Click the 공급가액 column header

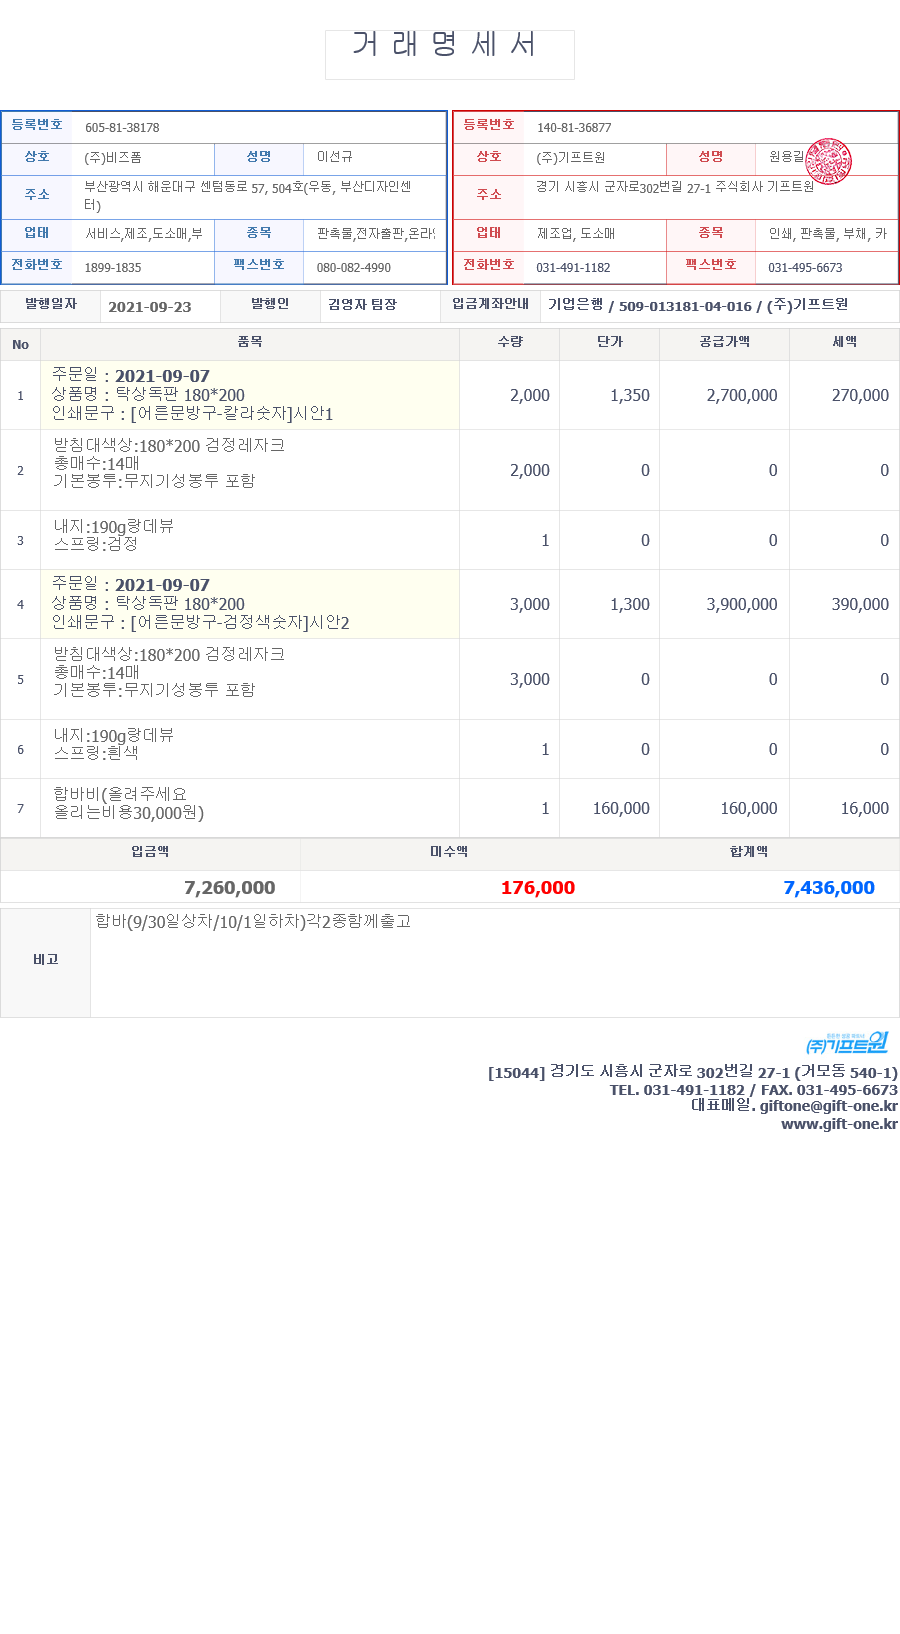point(724,342)
